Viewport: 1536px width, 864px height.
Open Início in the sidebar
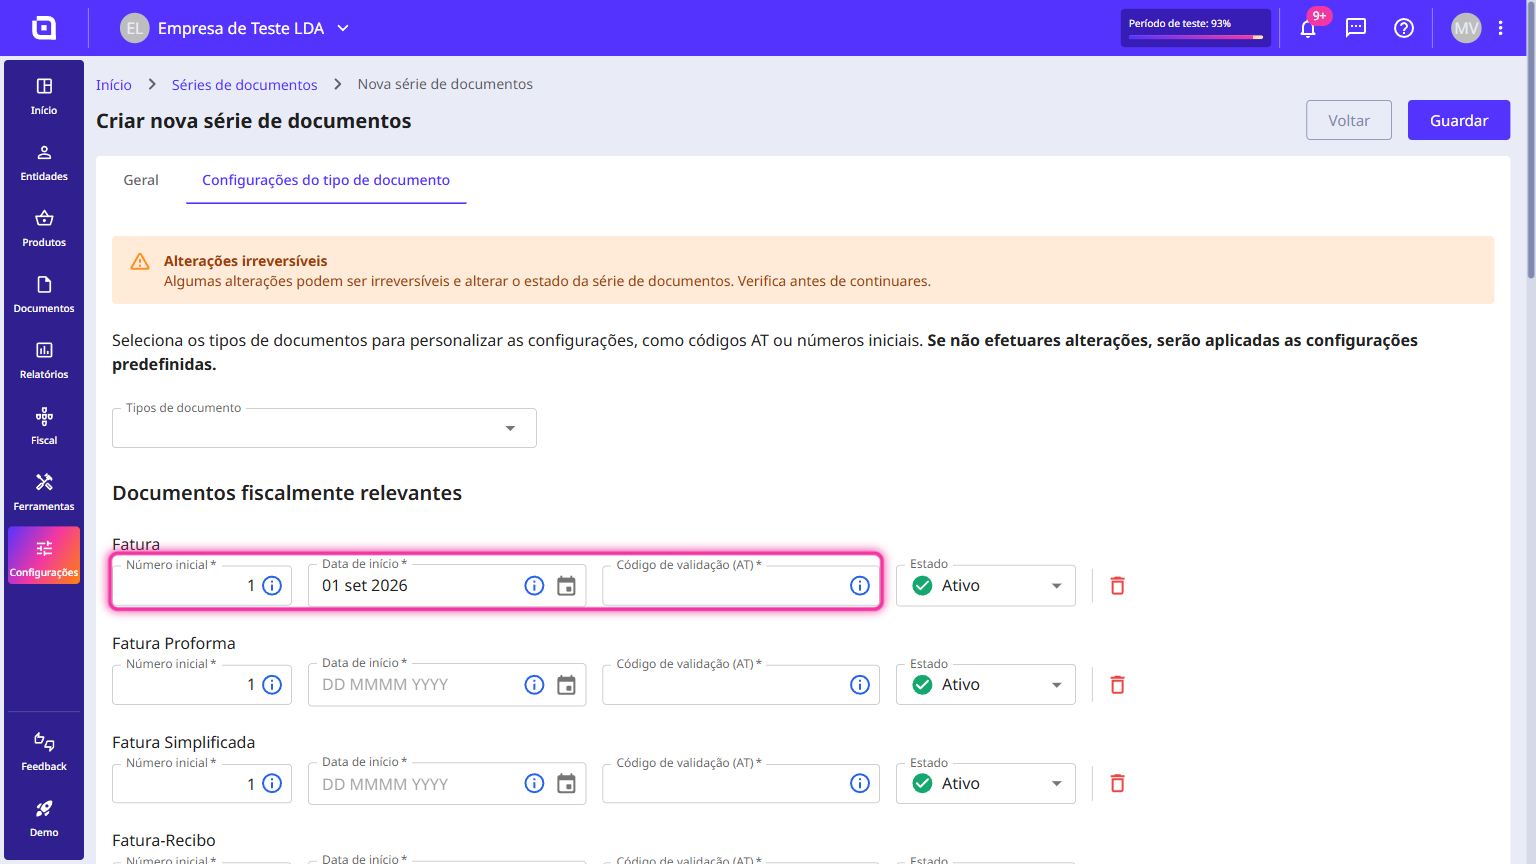coord(44,96)
